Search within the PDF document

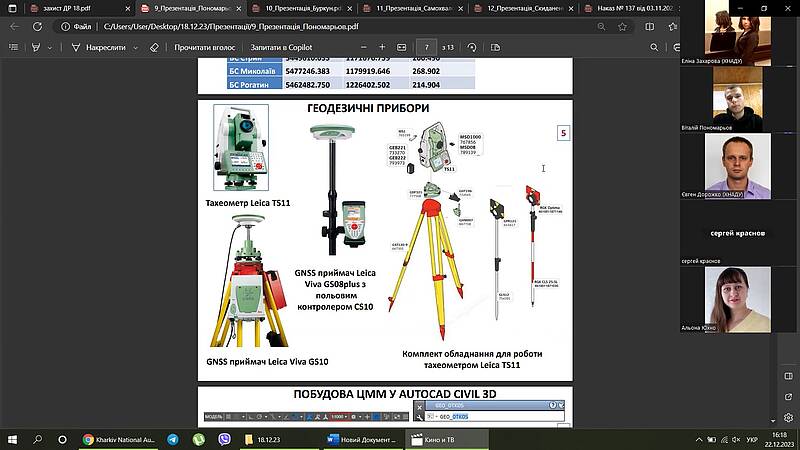(x=654, y=47)
